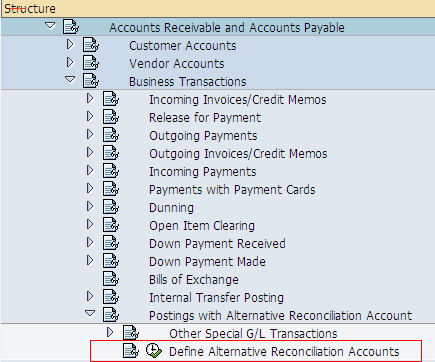Select the Dunning label

tap(171, 207)
